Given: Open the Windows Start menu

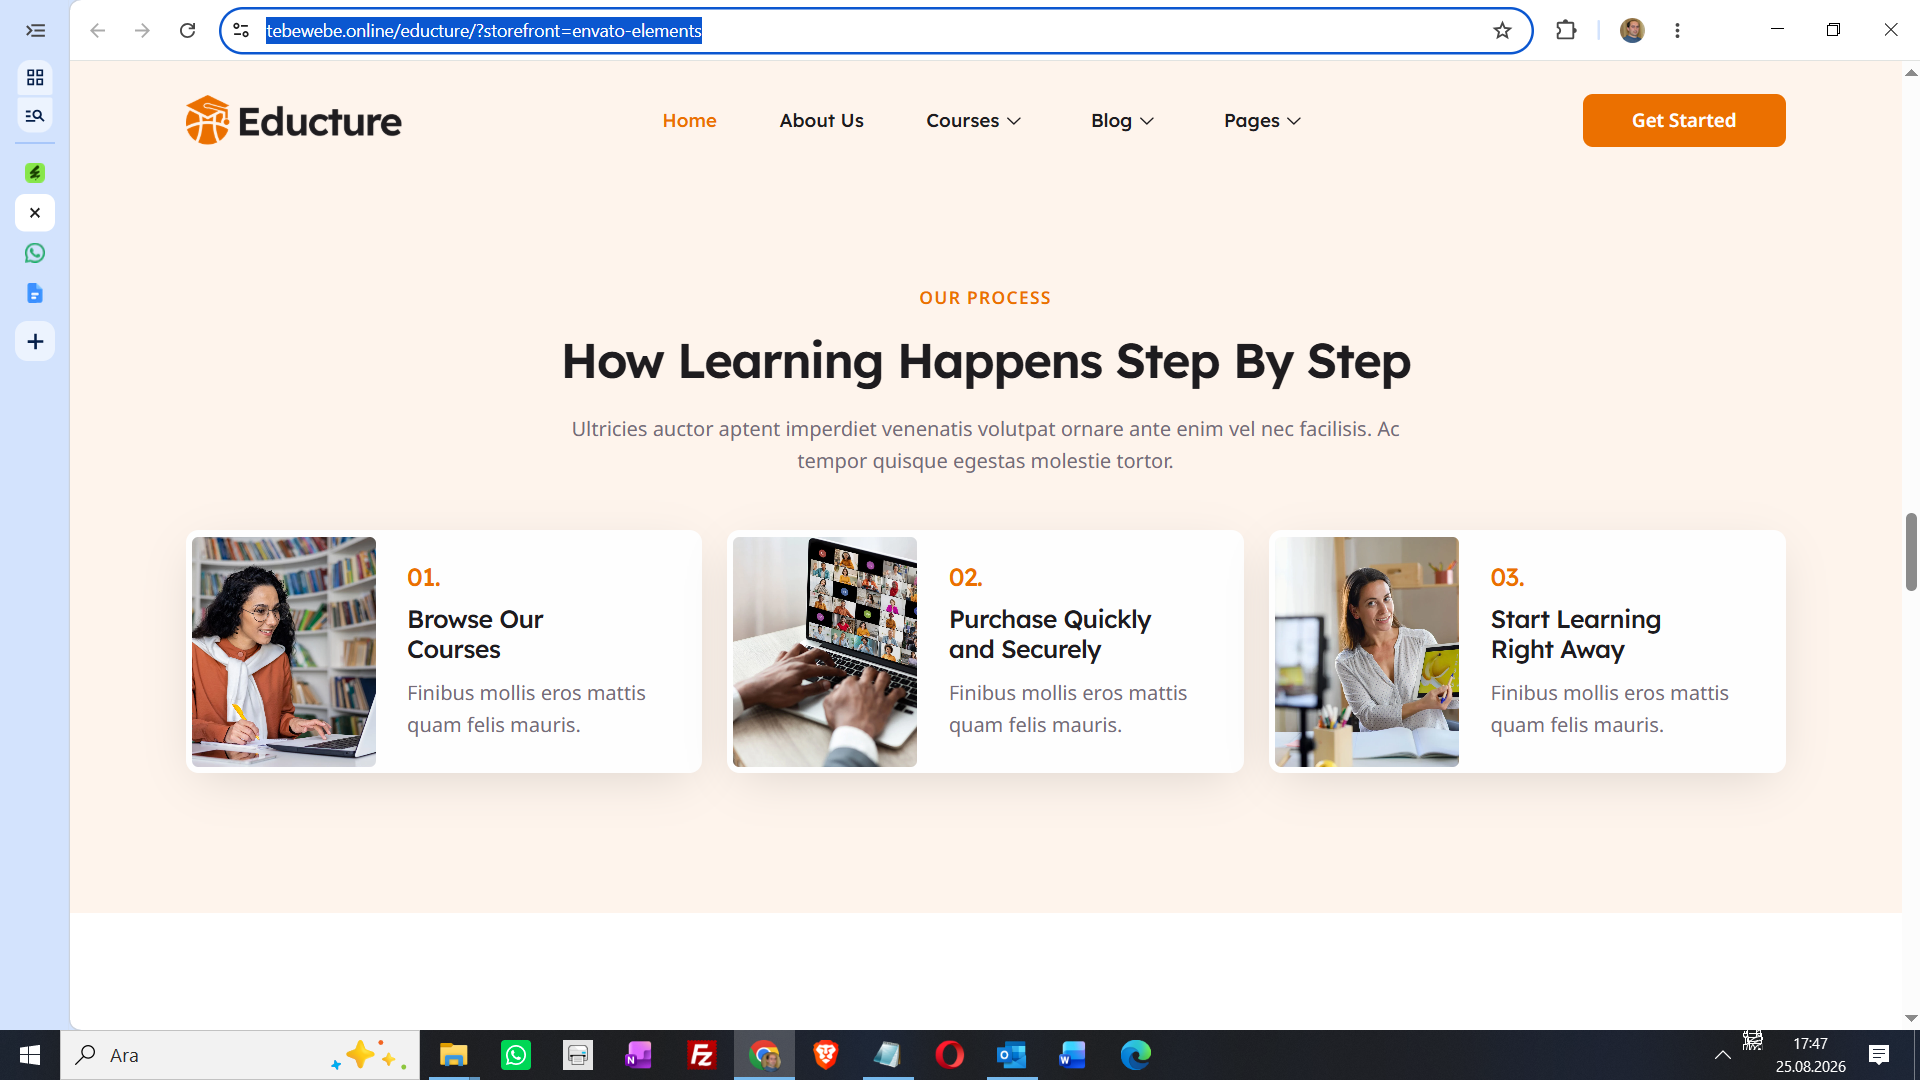Looking at the screenshot, I should [x=30, y=1055].
